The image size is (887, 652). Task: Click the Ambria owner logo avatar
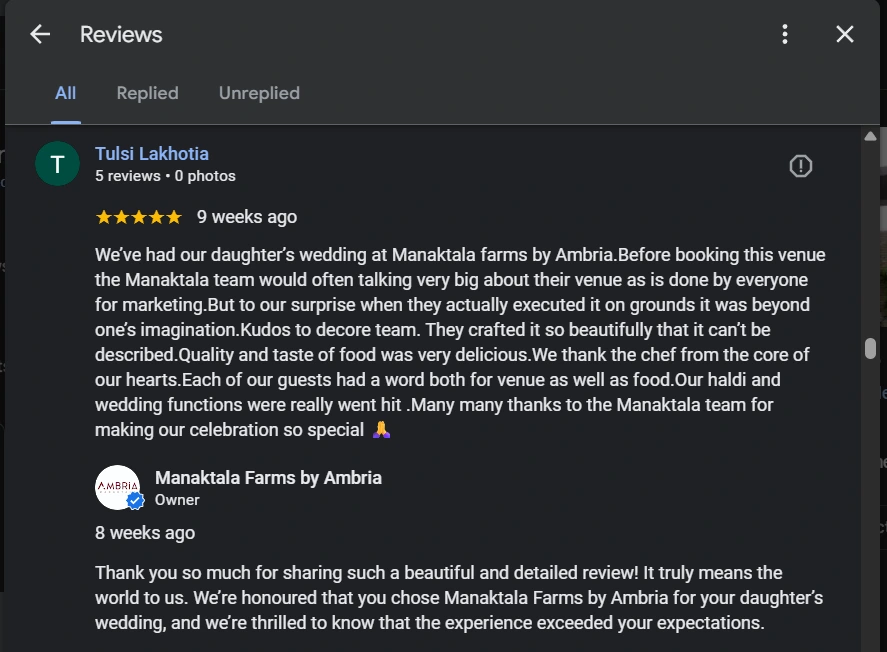(x=117, y=487)
